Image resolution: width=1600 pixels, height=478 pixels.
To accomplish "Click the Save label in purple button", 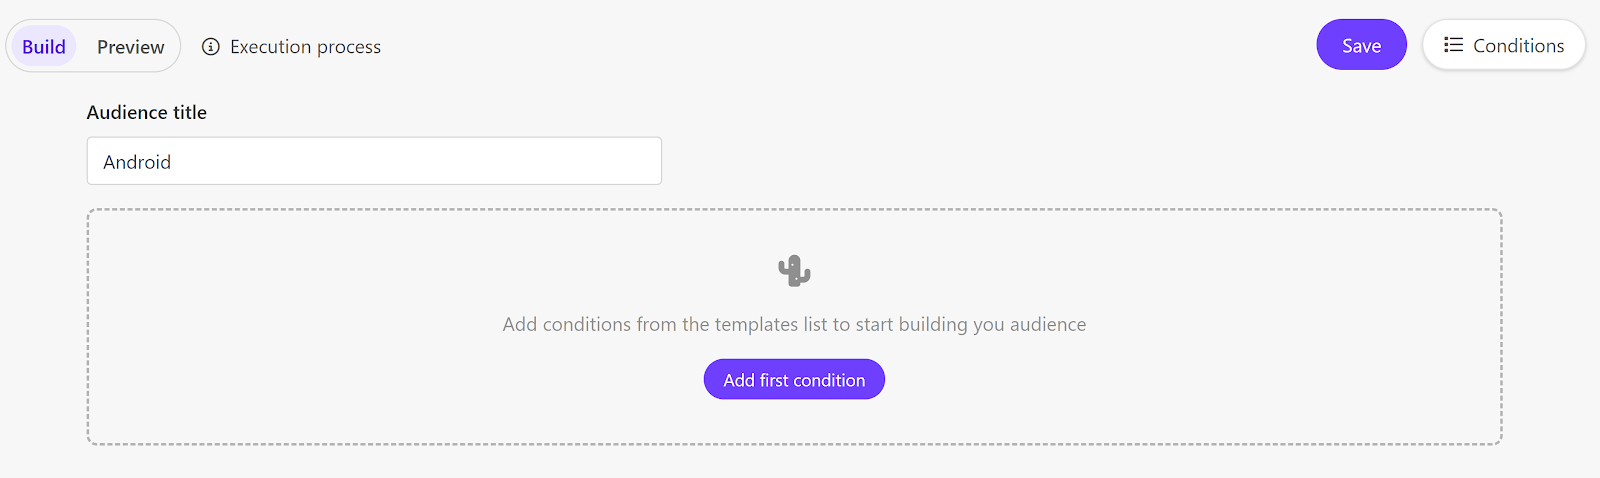I will pos(1361,46).
